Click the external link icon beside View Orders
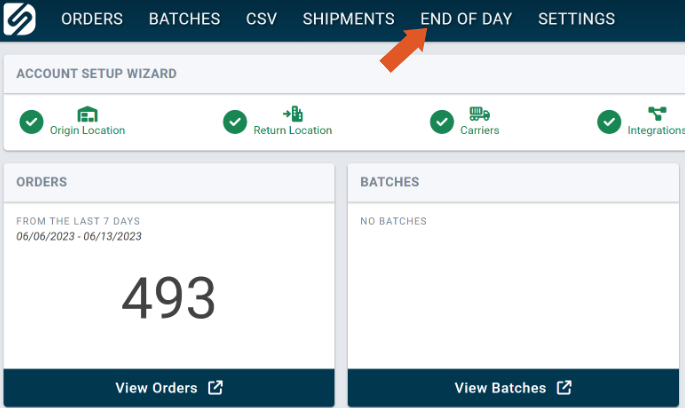The width and height of the screenshot is (685, 408). (216, 388)
